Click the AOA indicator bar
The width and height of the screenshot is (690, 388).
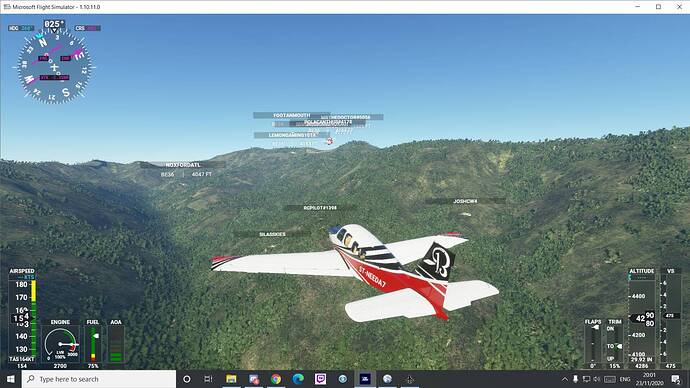click(116, 344)
